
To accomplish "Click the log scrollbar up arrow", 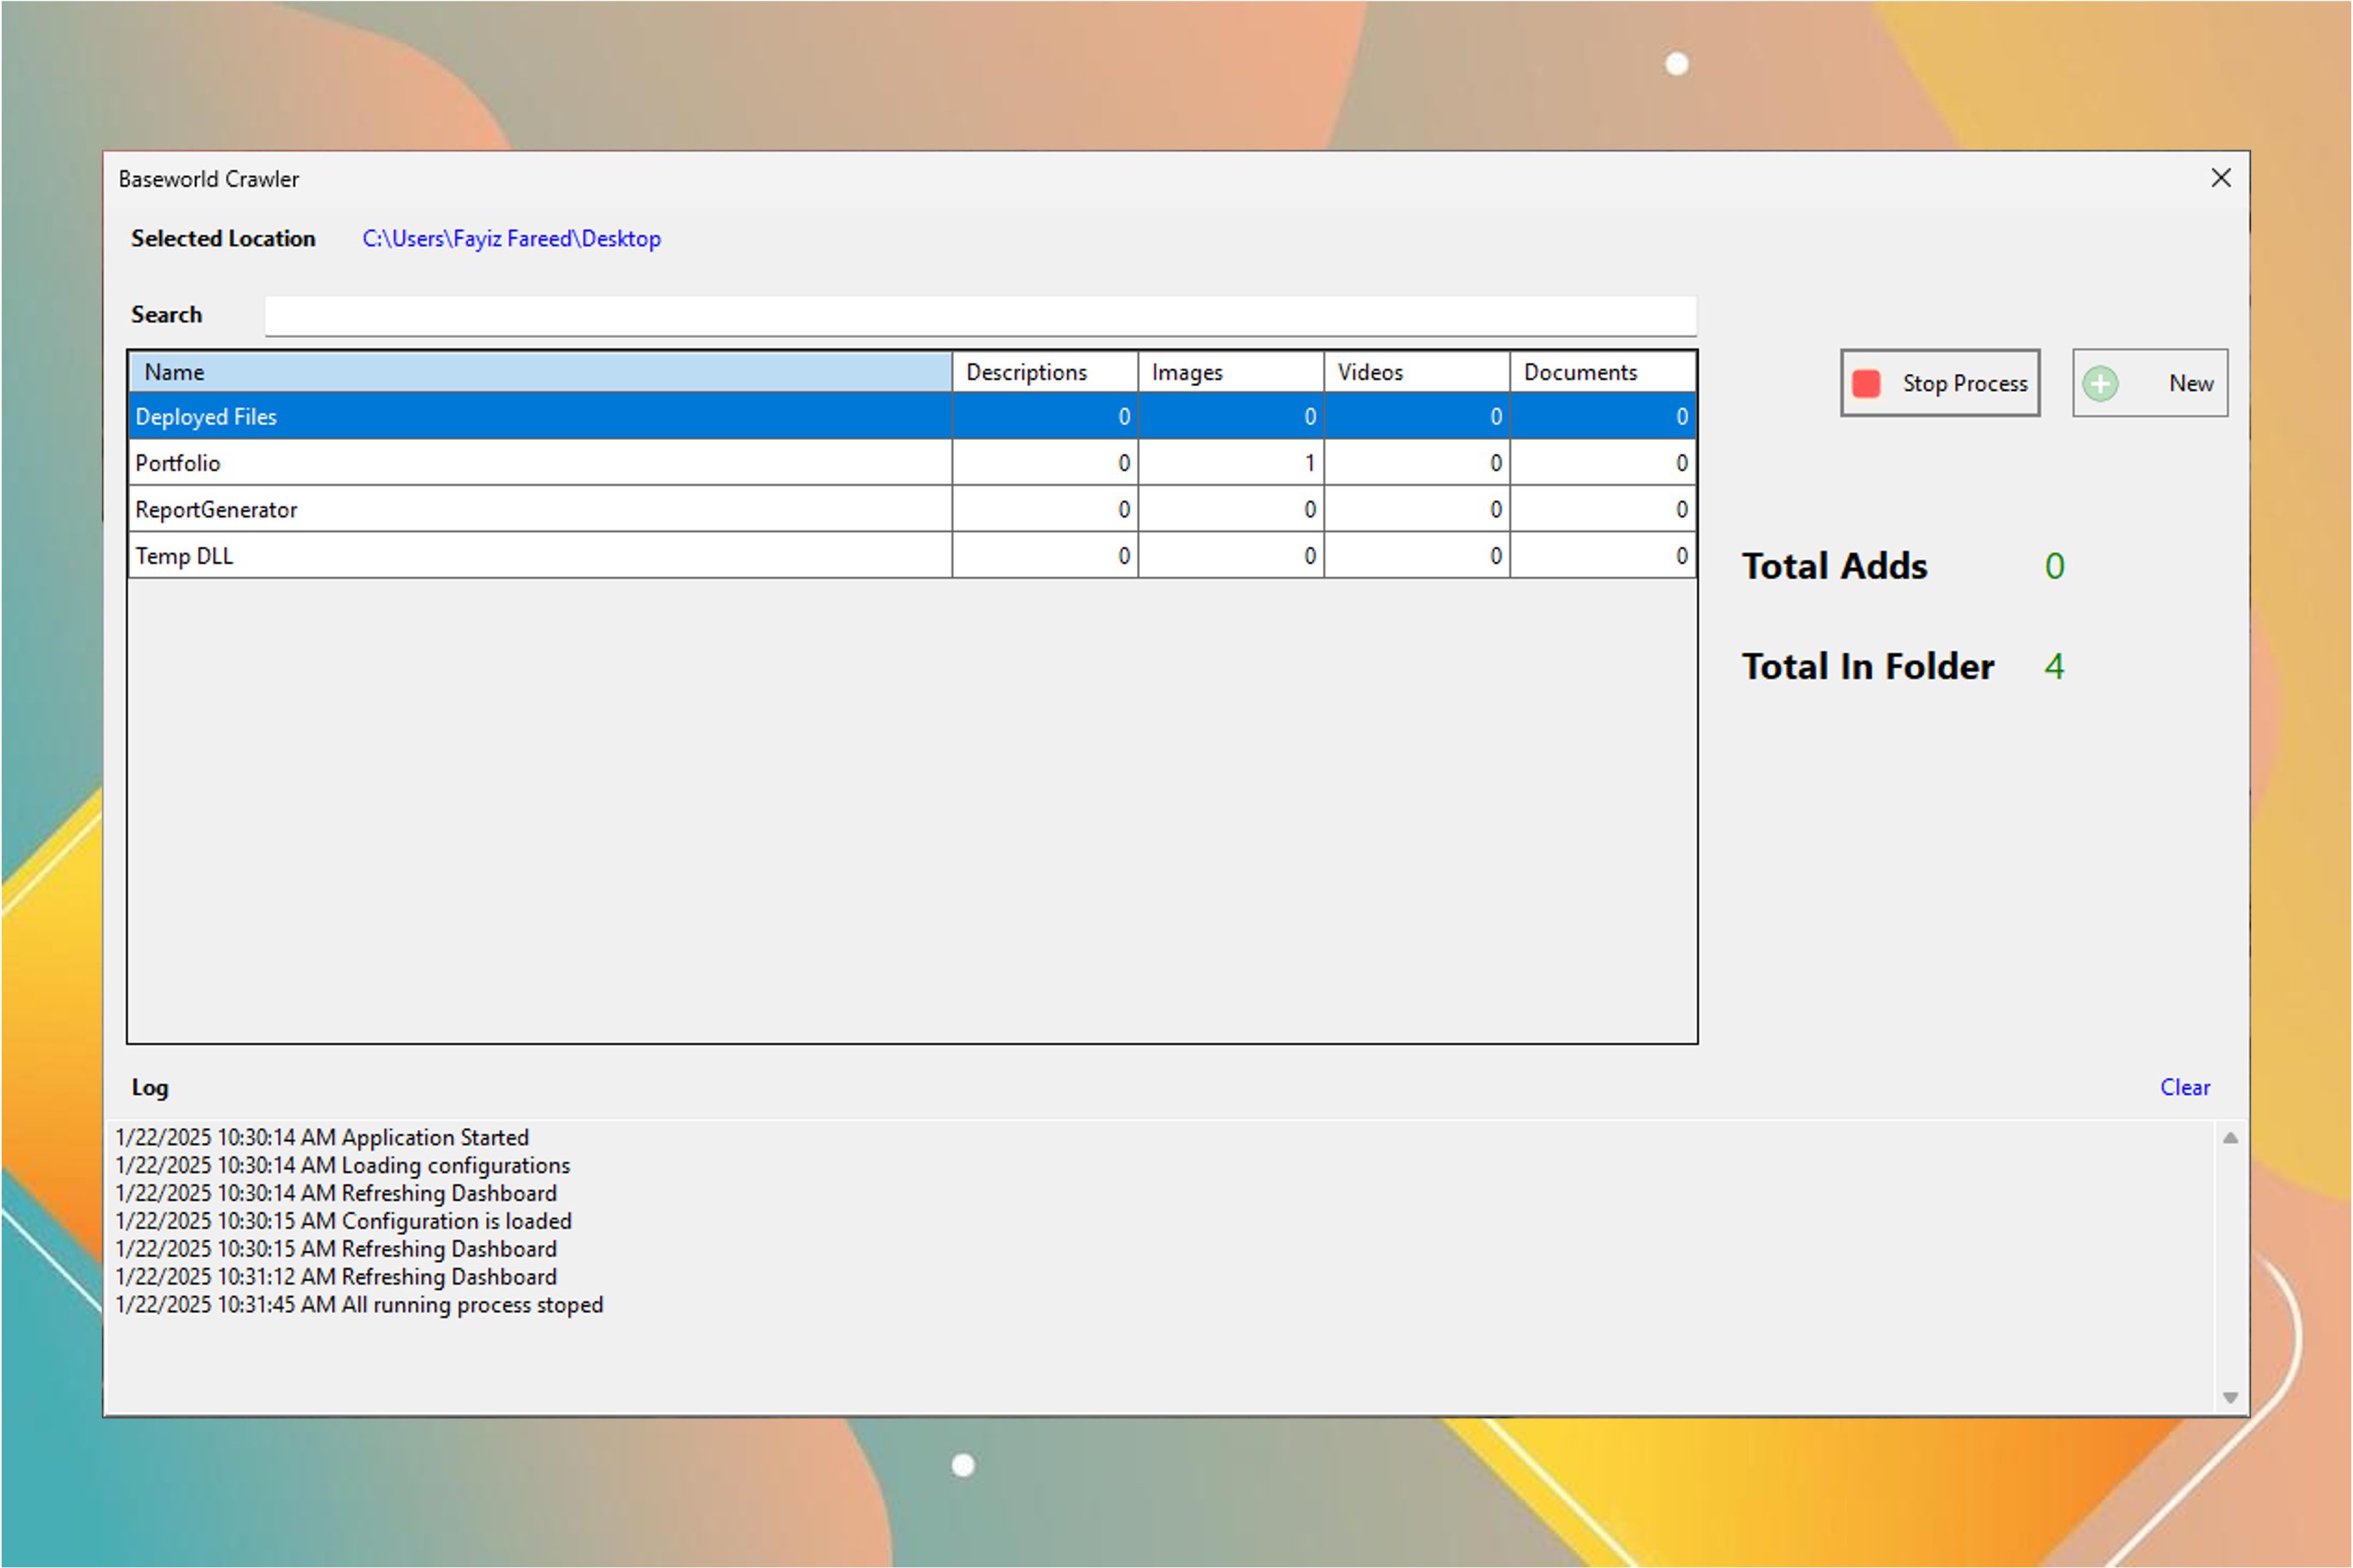I will tap(2230, 1138).
